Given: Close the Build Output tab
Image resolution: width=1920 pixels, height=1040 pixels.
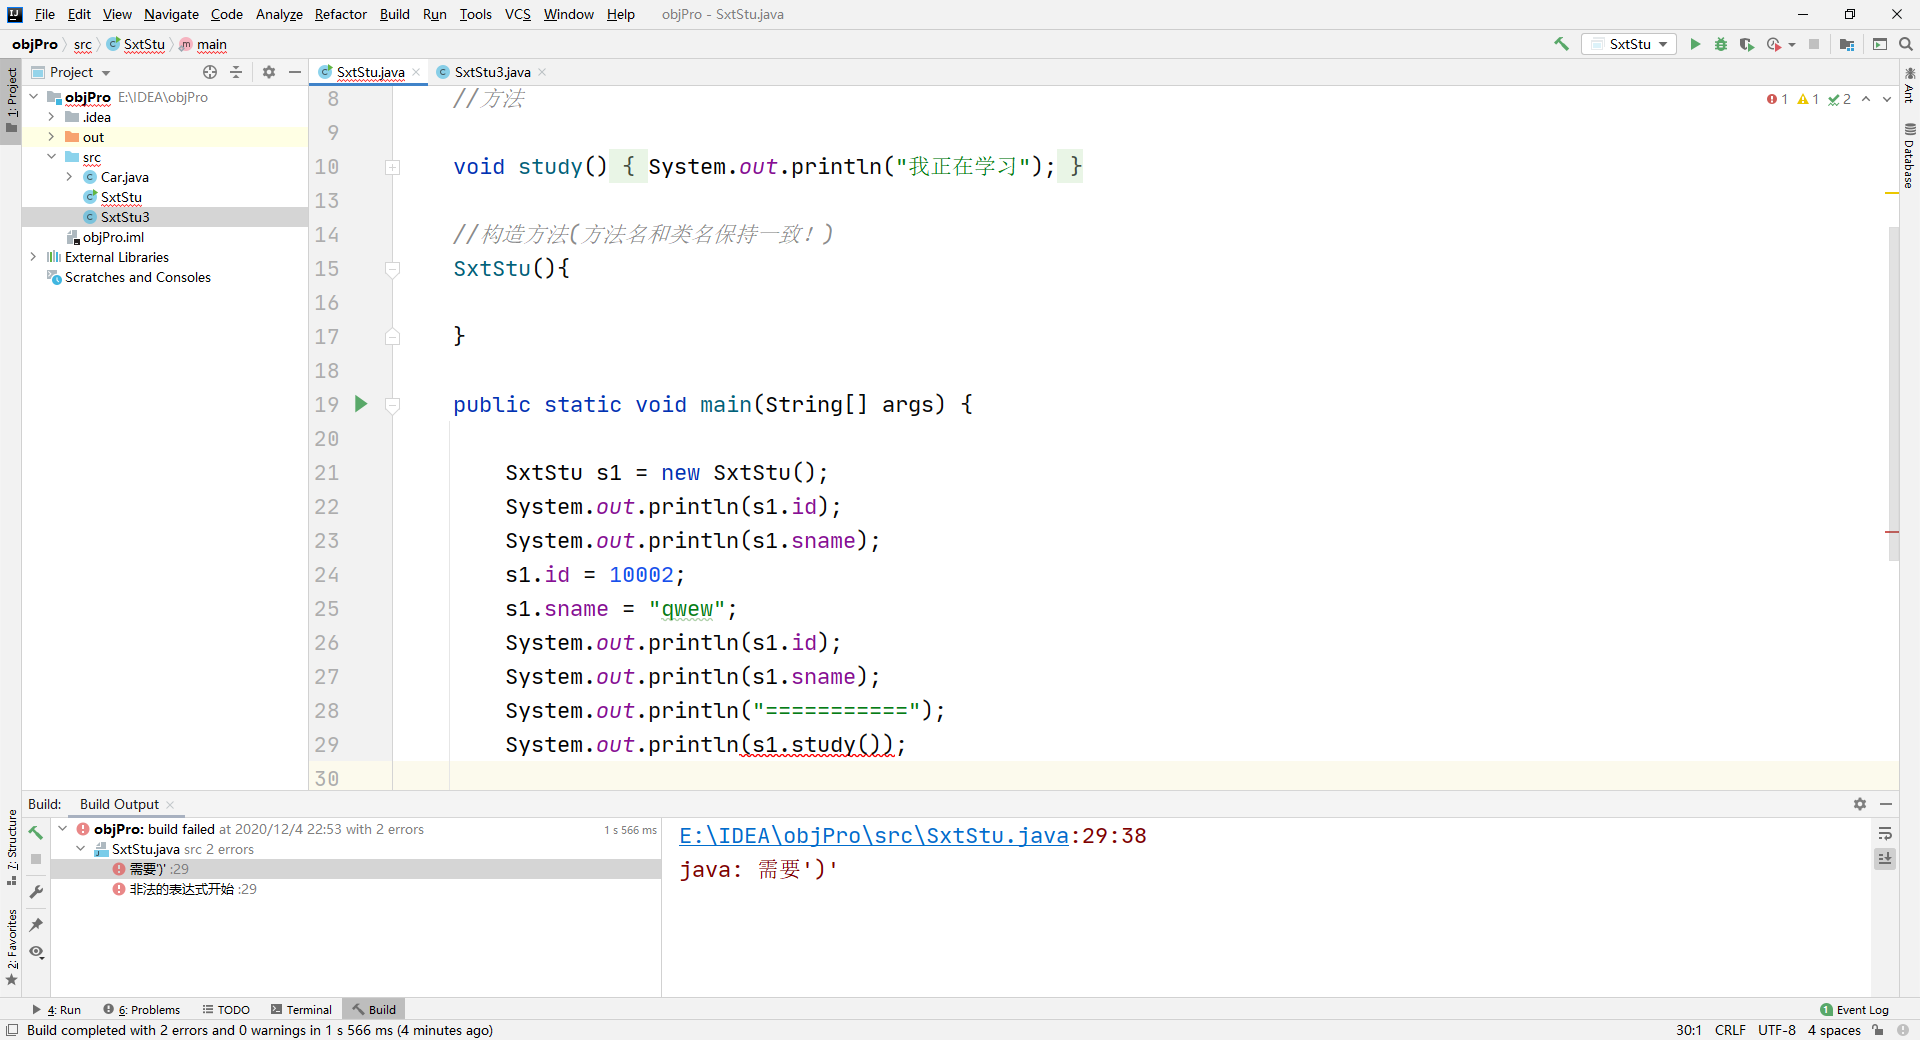Looking at the screenshot, I should click(x=170, y=805).
